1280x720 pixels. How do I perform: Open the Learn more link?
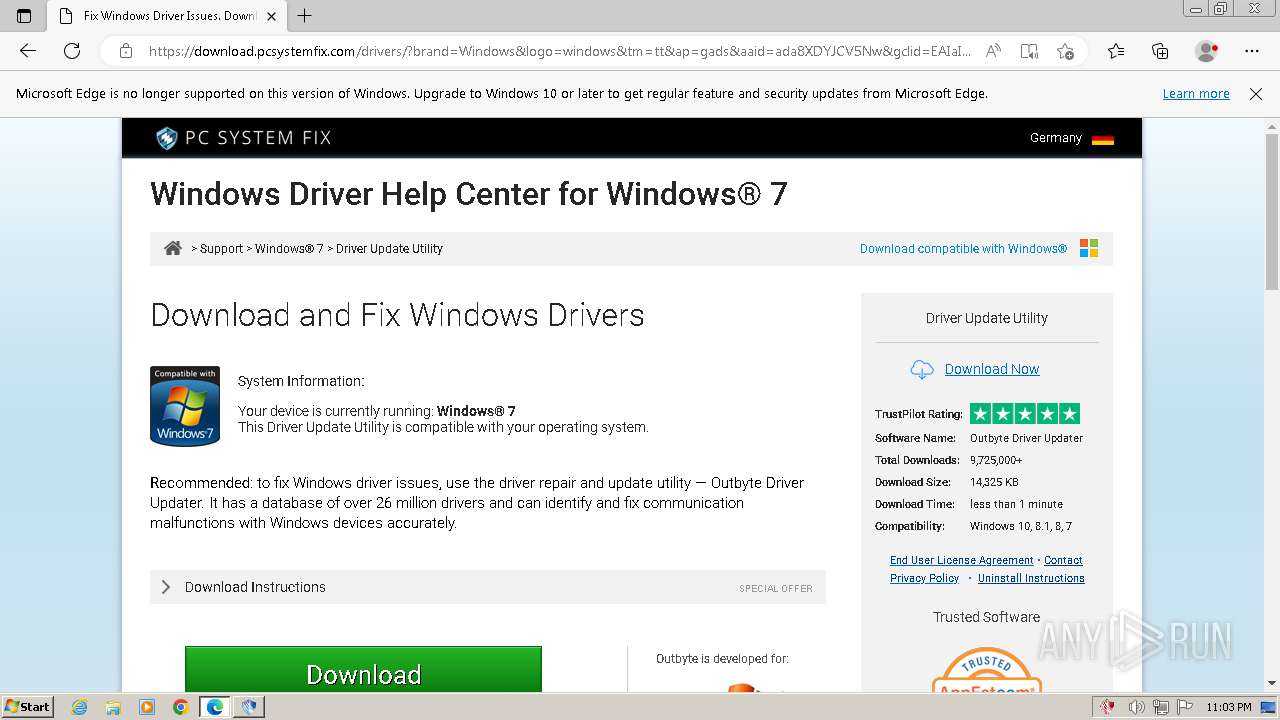click(1196, 94)
